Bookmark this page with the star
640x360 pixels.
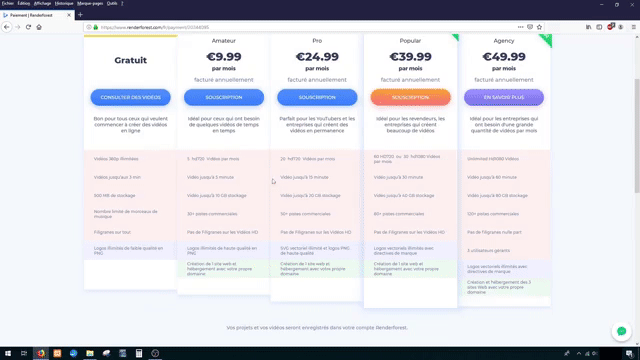point(539,27)
